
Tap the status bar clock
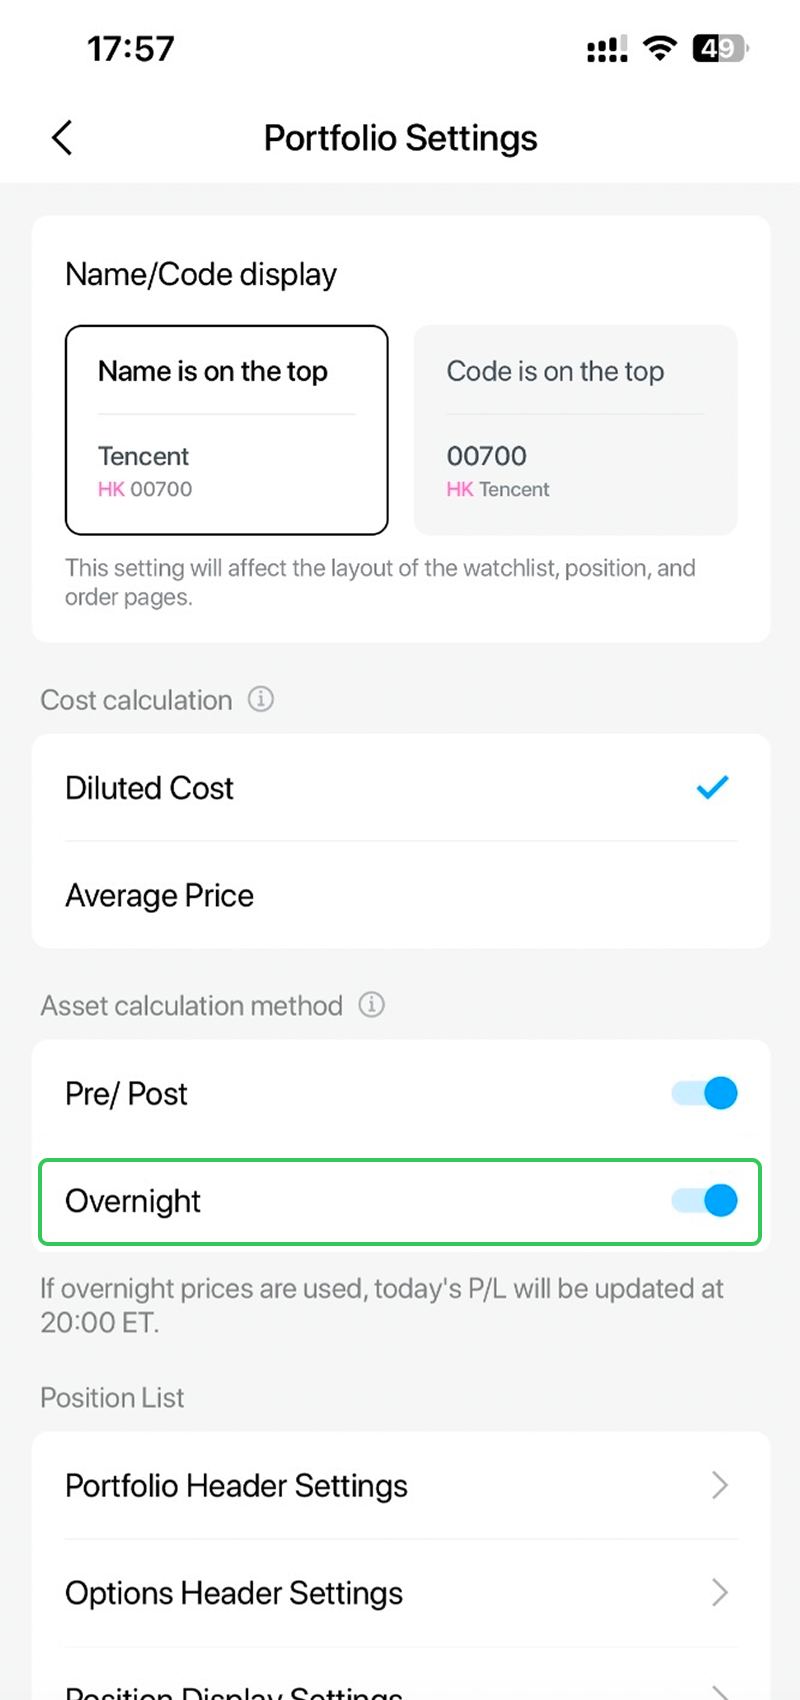131,48
